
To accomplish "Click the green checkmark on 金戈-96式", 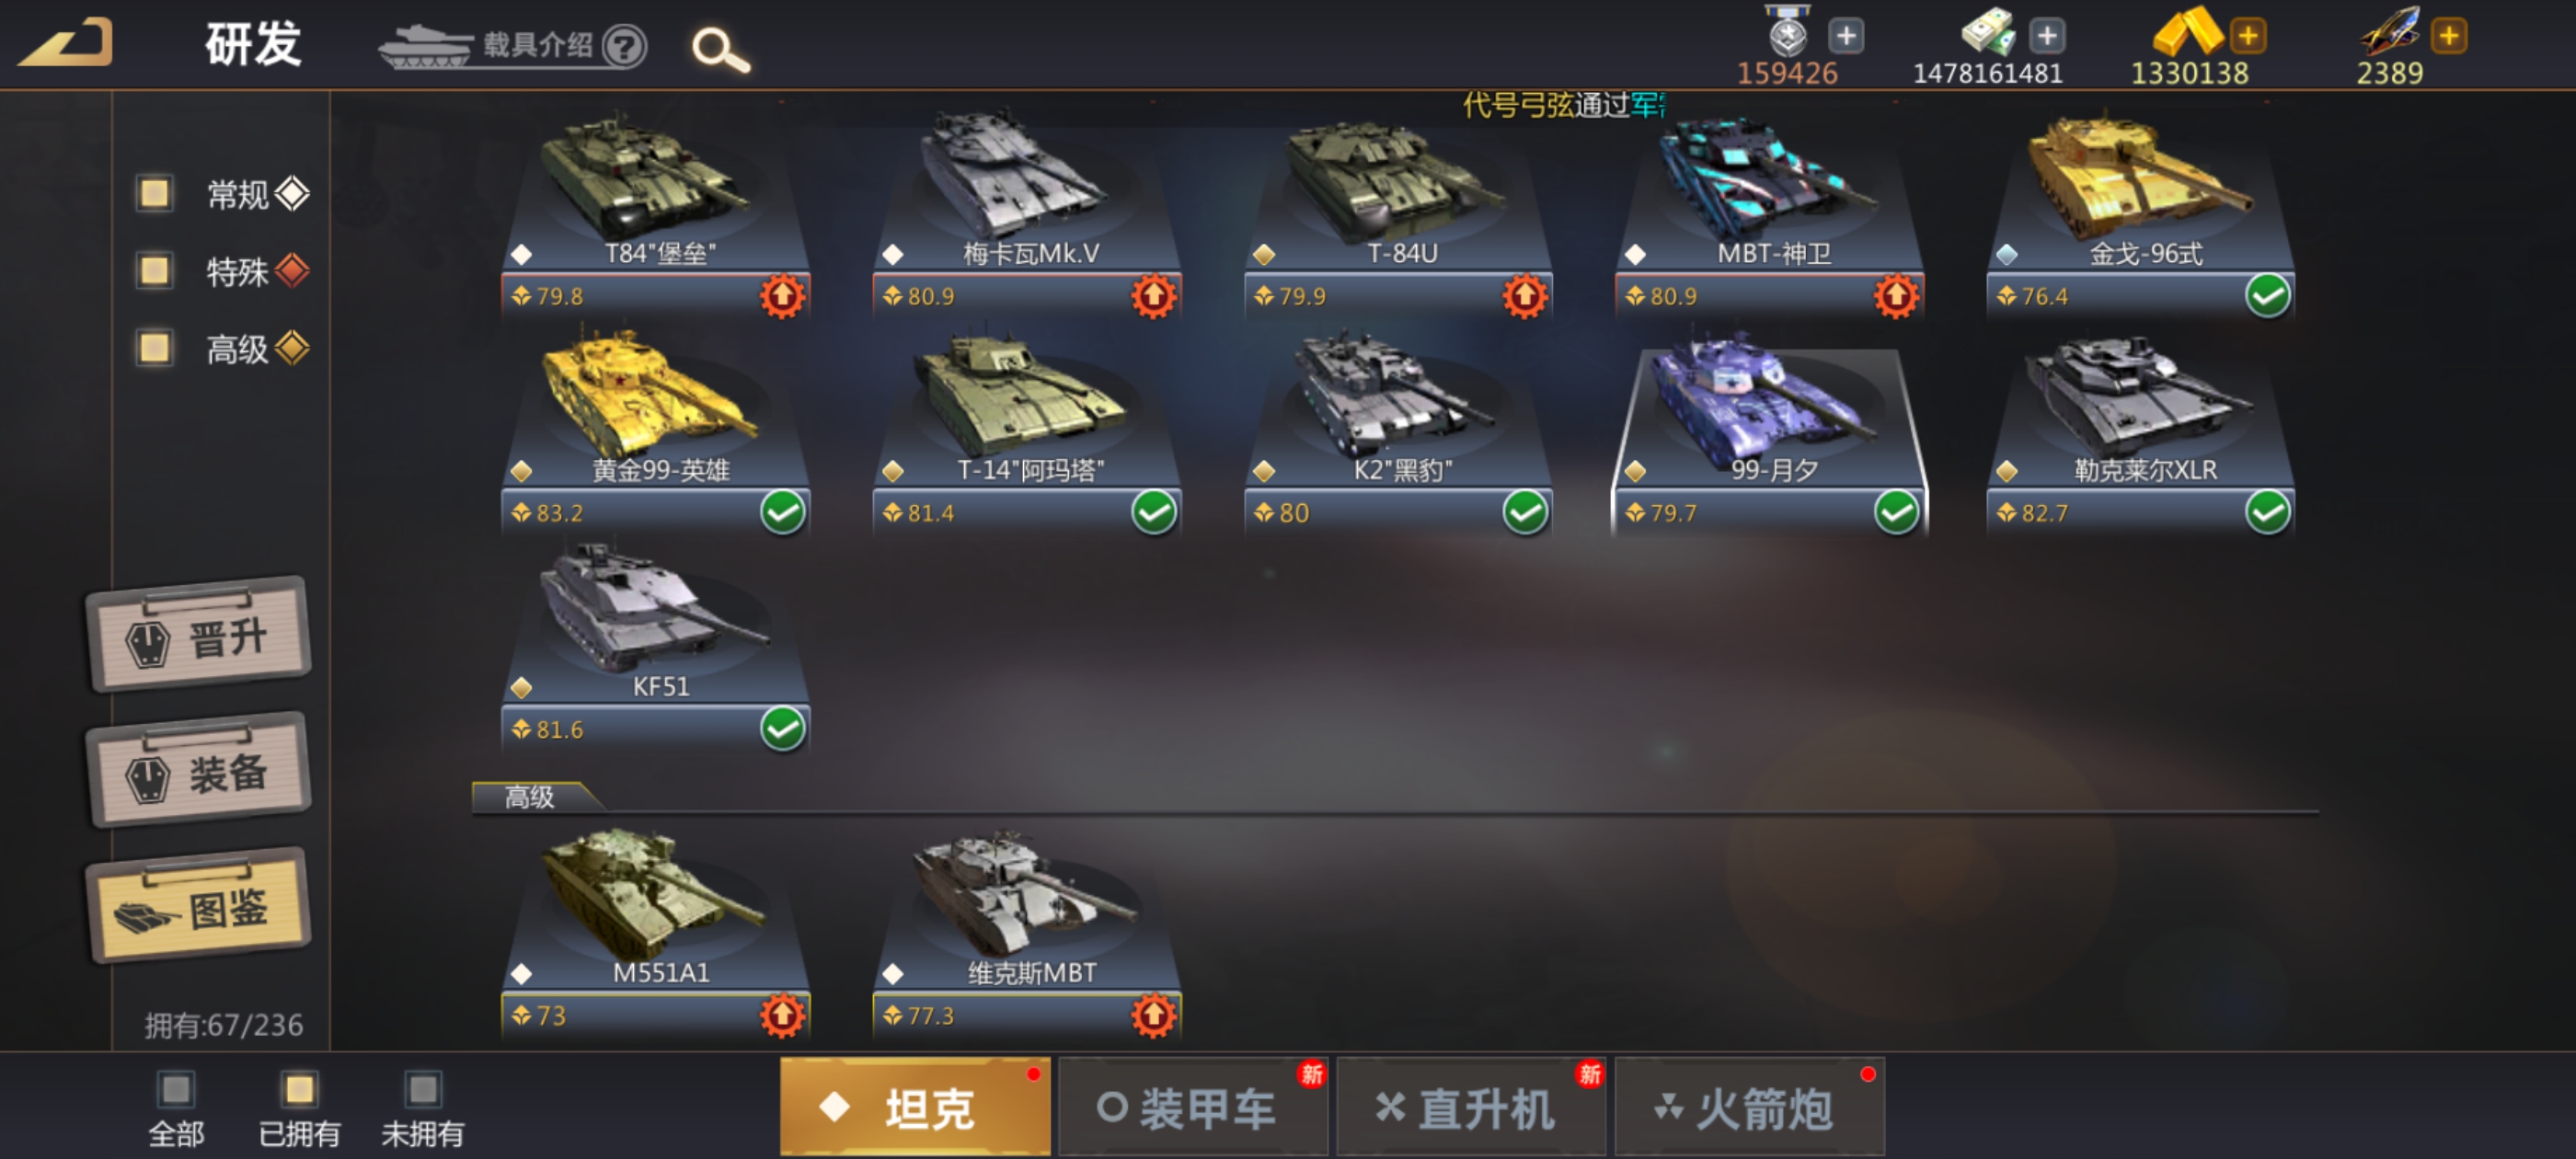I will [x=2267, y=296].
